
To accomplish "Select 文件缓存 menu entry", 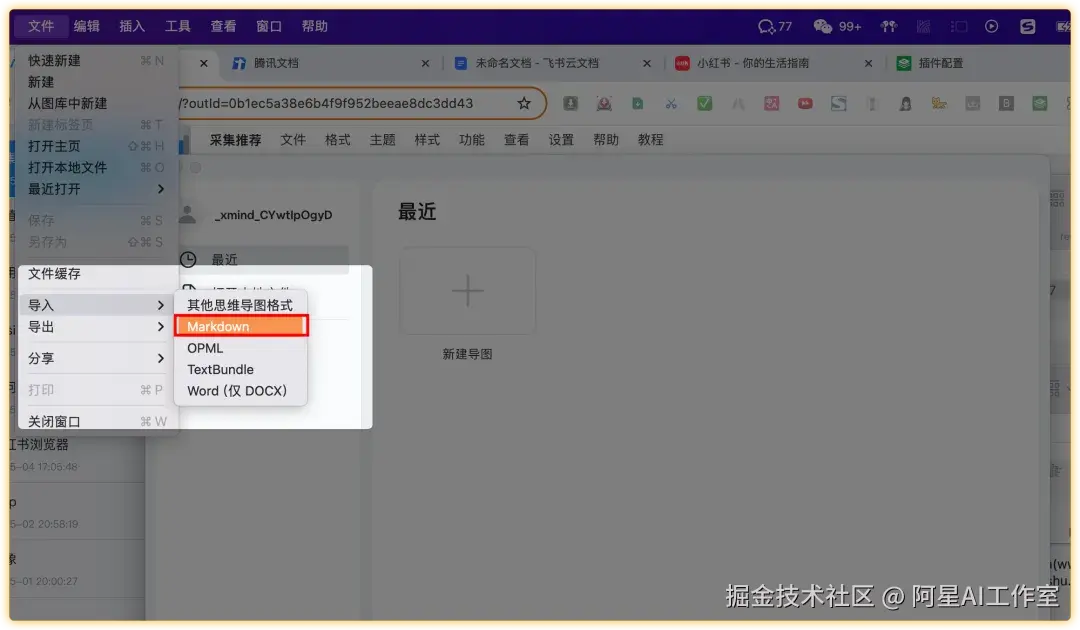I will click(96, 273).
